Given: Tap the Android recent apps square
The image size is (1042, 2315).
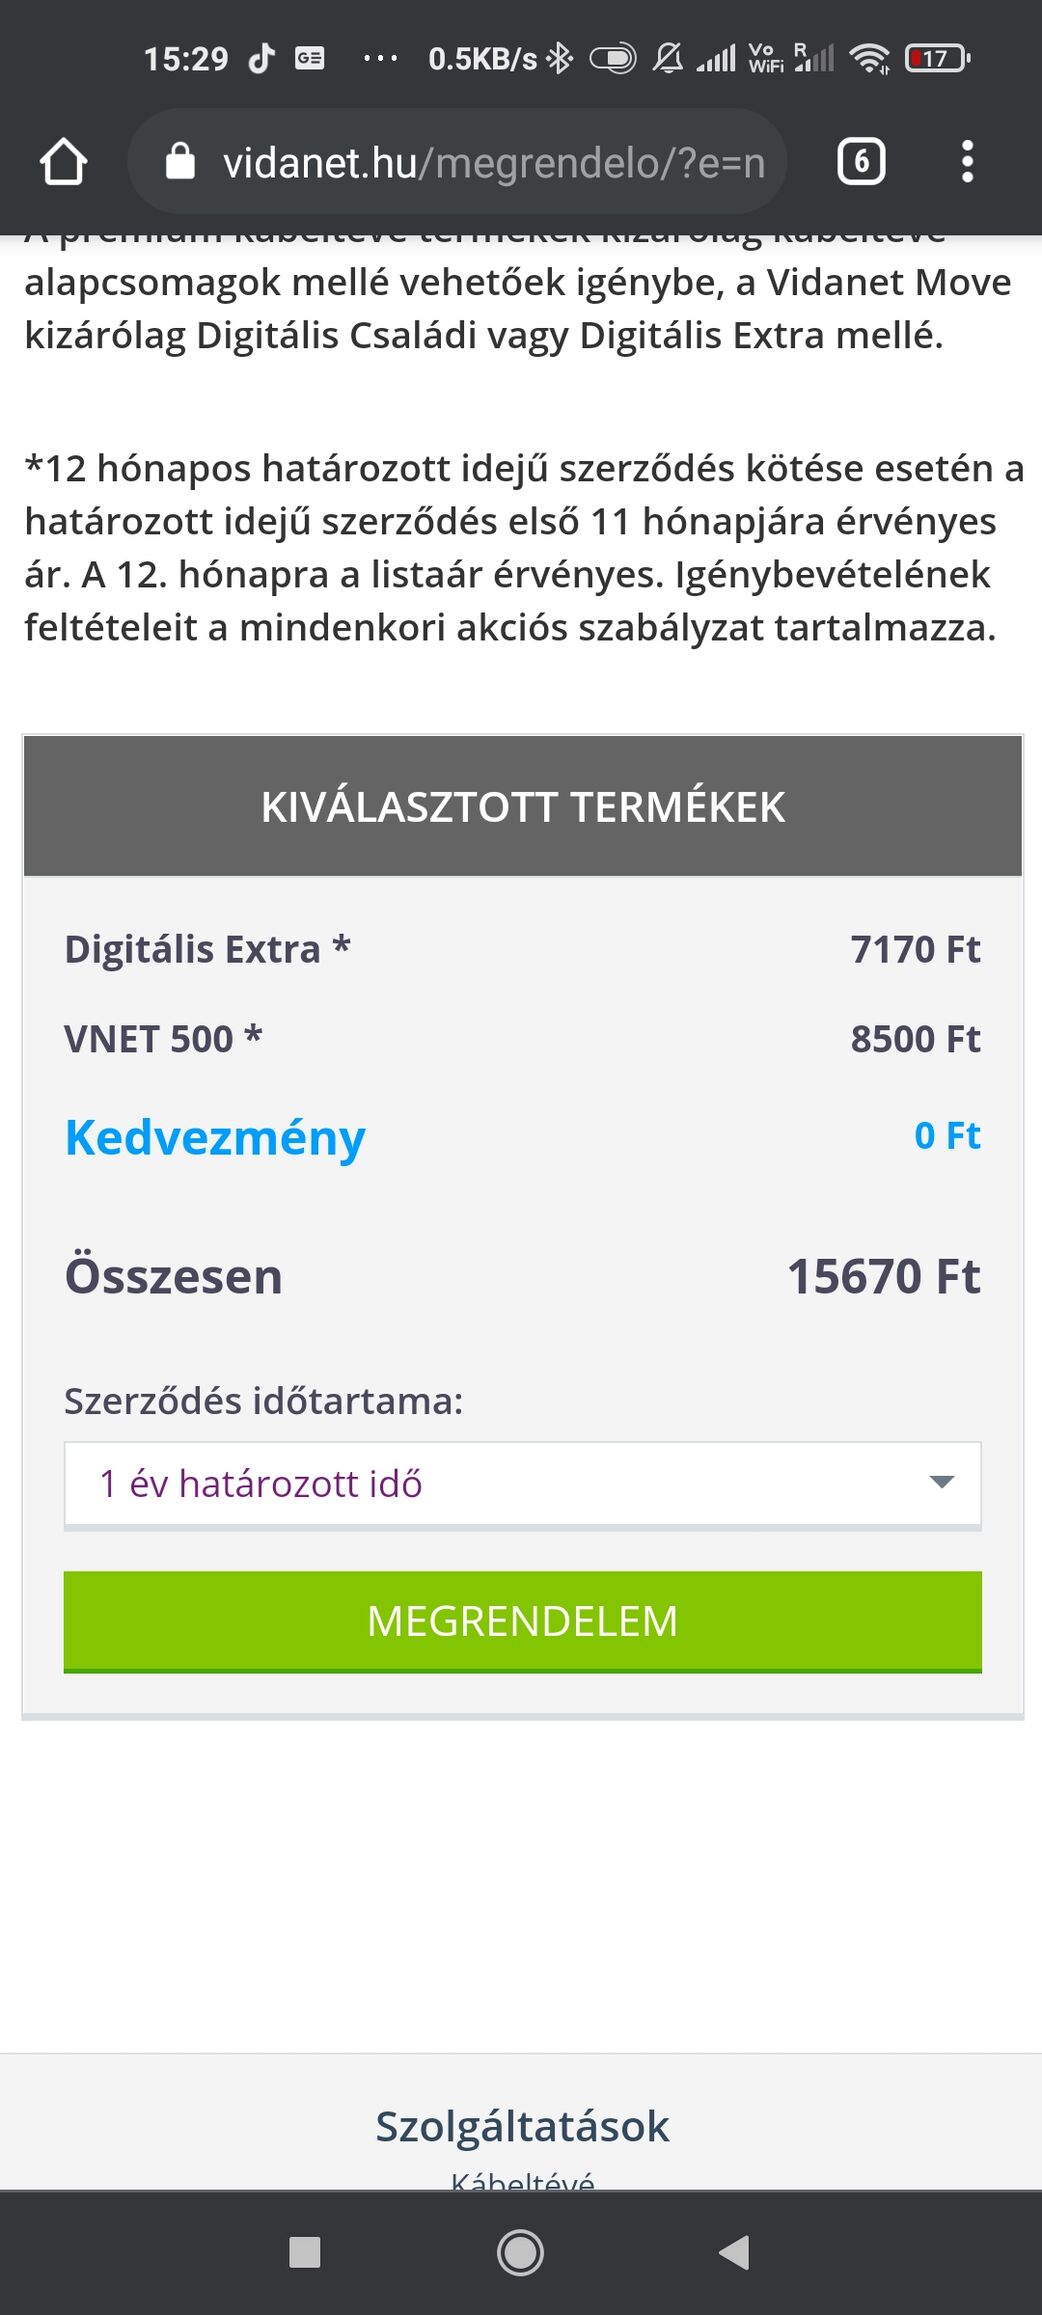Looking at the screenshot, I should [304, 2252].
